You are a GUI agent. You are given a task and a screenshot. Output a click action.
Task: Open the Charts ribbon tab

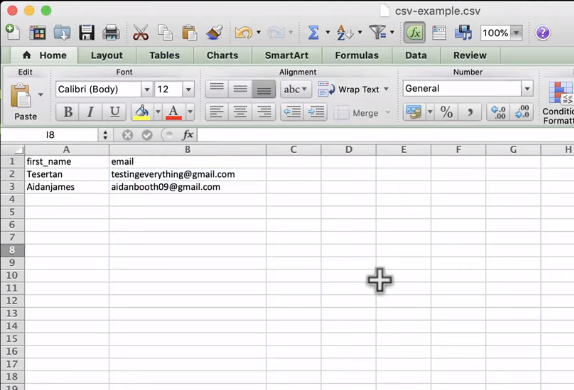[222, 55]
